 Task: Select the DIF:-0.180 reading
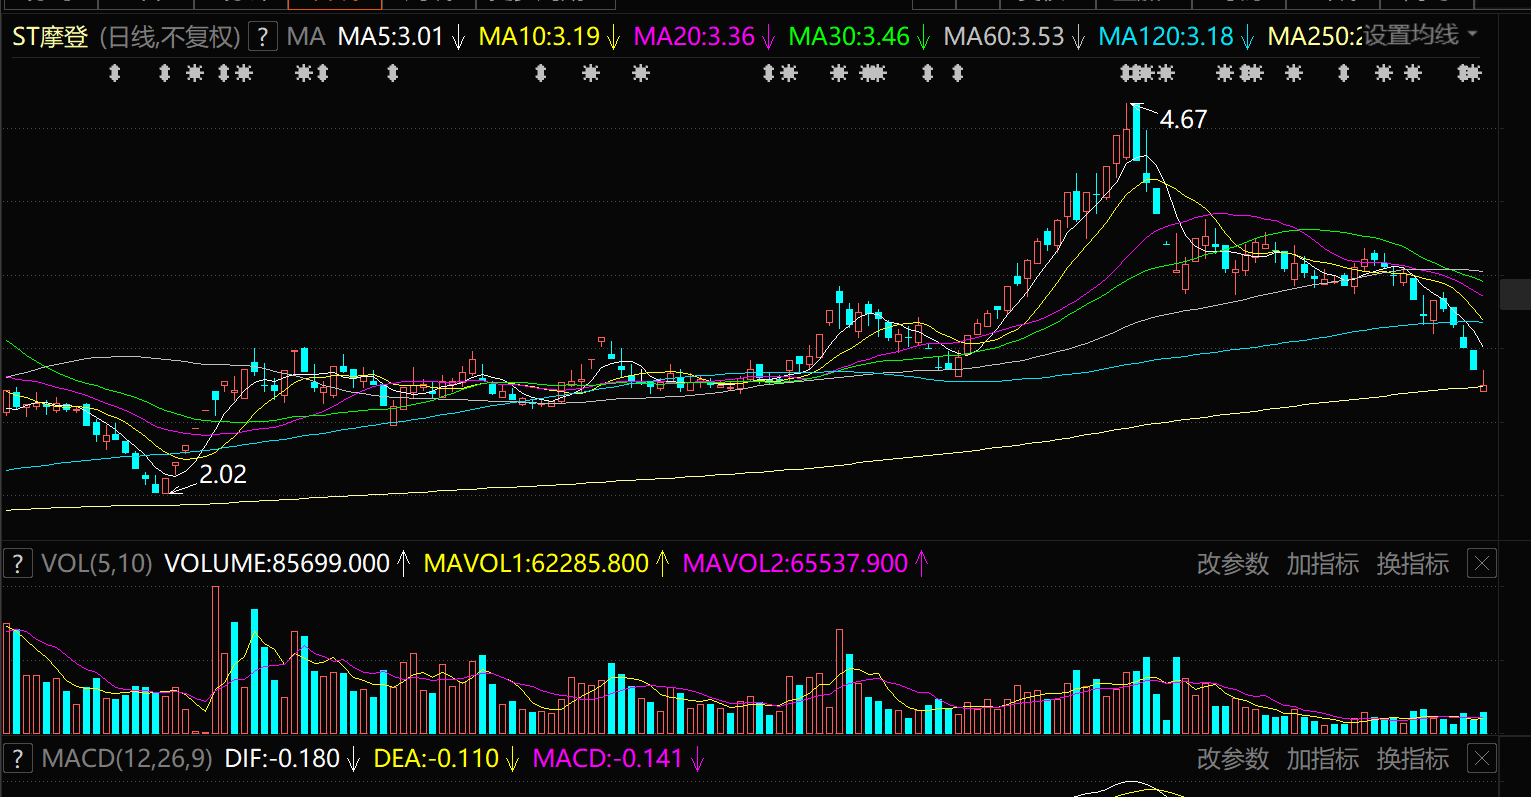pyautogui.click(x=282, y=759)
